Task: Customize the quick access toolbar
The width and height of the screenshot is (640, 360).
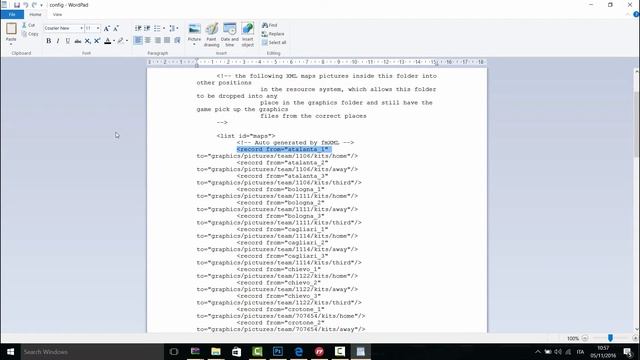Action: 41,5
